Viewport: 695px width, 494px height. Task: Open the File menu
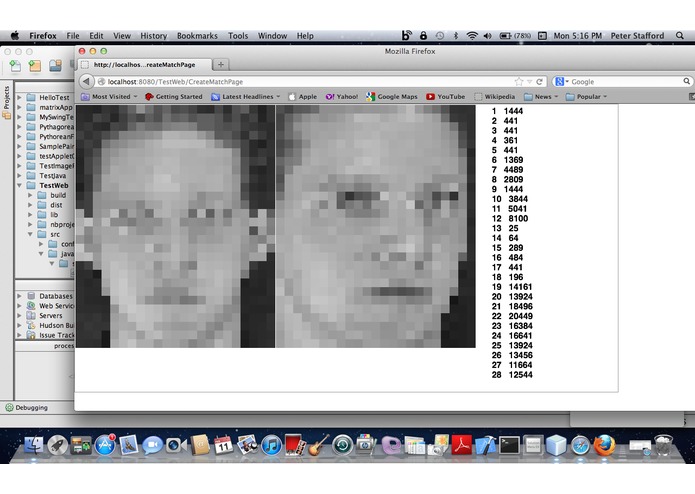point(73,36)
